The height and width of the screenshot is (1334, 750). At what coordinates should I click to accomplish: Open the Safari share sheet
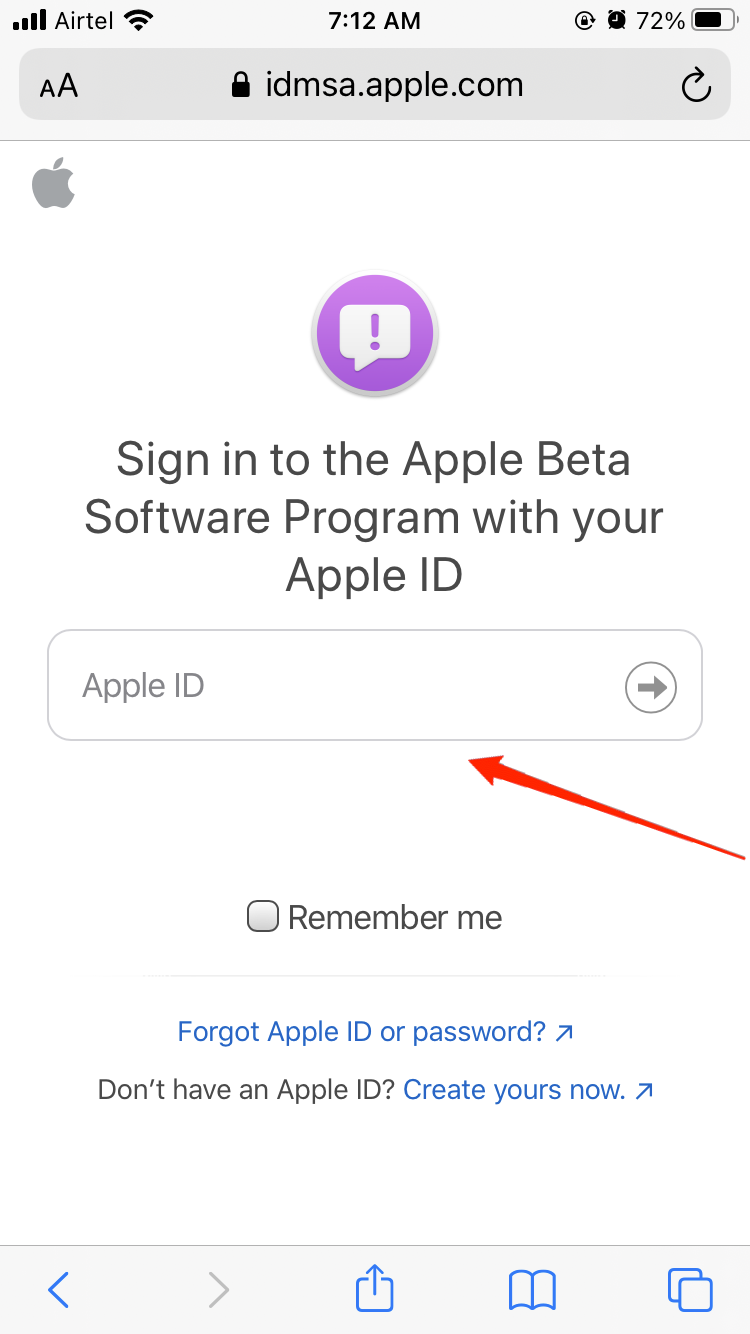click(375, 1288)
